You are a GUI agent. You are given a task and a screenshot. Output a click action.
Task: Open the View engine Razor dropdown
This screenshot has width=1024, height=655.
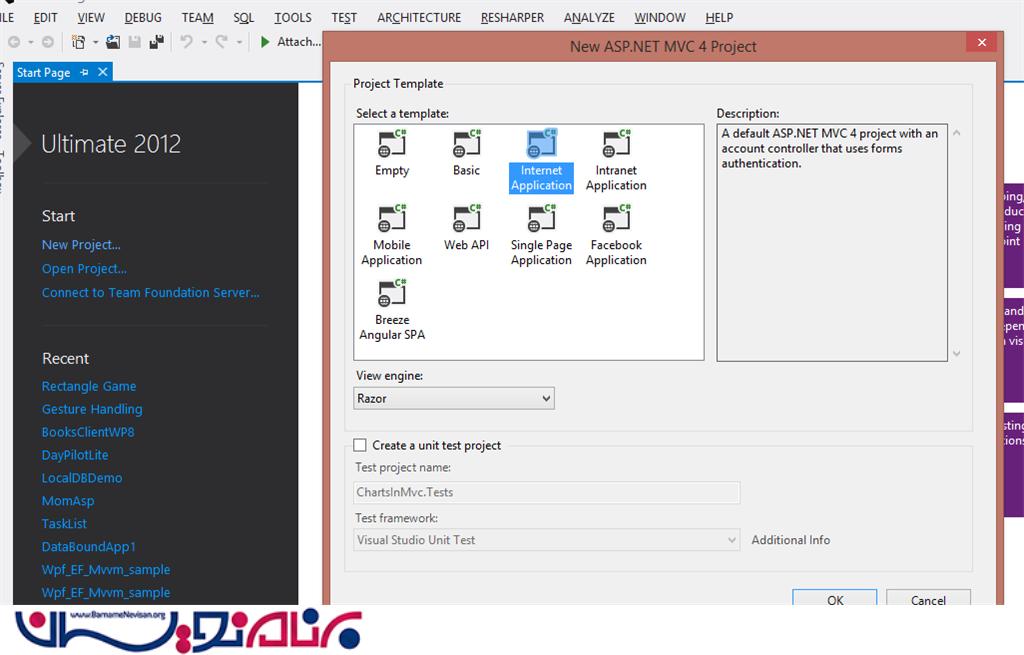(x=454, y=398)
